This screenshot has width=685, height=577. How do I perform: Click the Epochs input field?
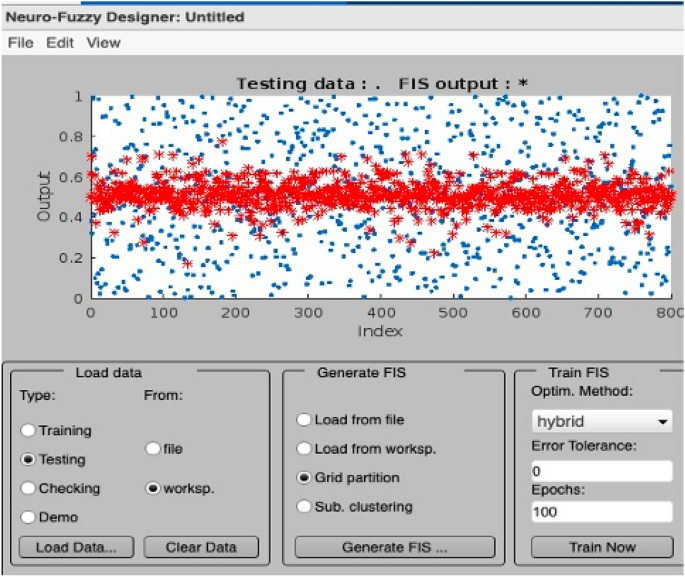pos(601,511)
